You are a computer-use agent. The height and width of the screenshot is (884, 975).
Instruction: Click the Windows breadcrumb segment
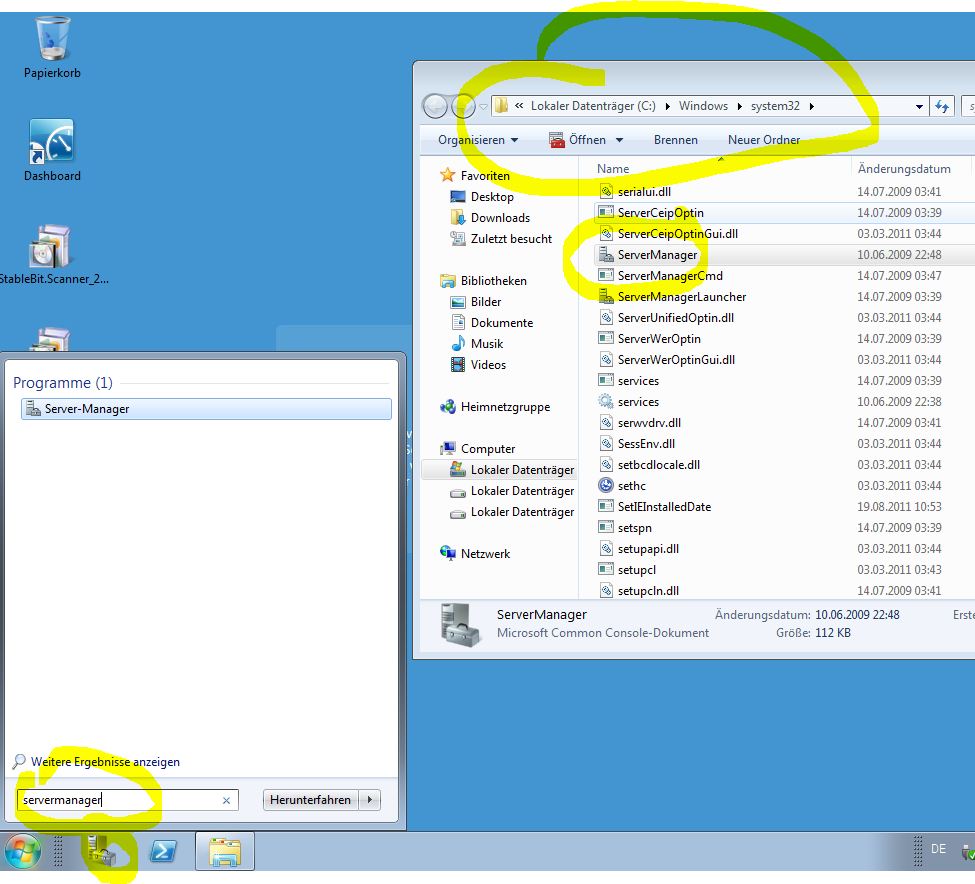[703, 106]
